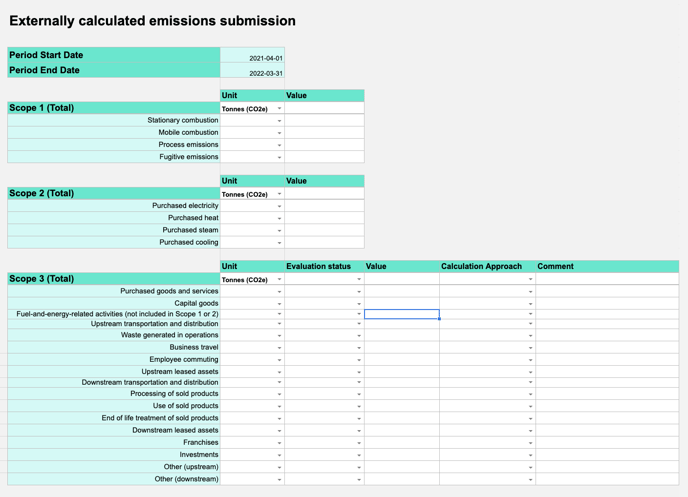Select the Scope 2 Value column header
The height and width of the screenshot is (497, 688).
pyautogui.click(x=324, y=181)
